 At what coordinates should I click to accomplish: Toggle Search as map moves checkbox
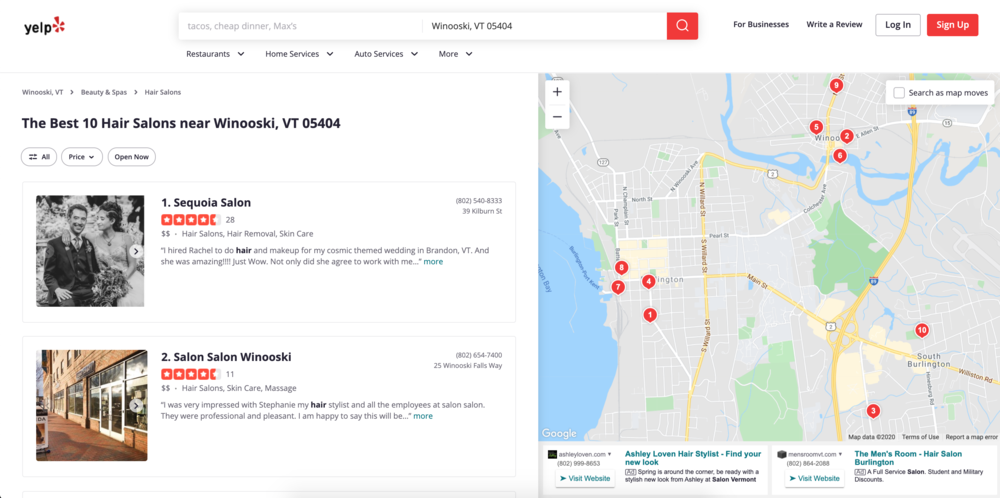pyautogui.click(x=899, y=93)
